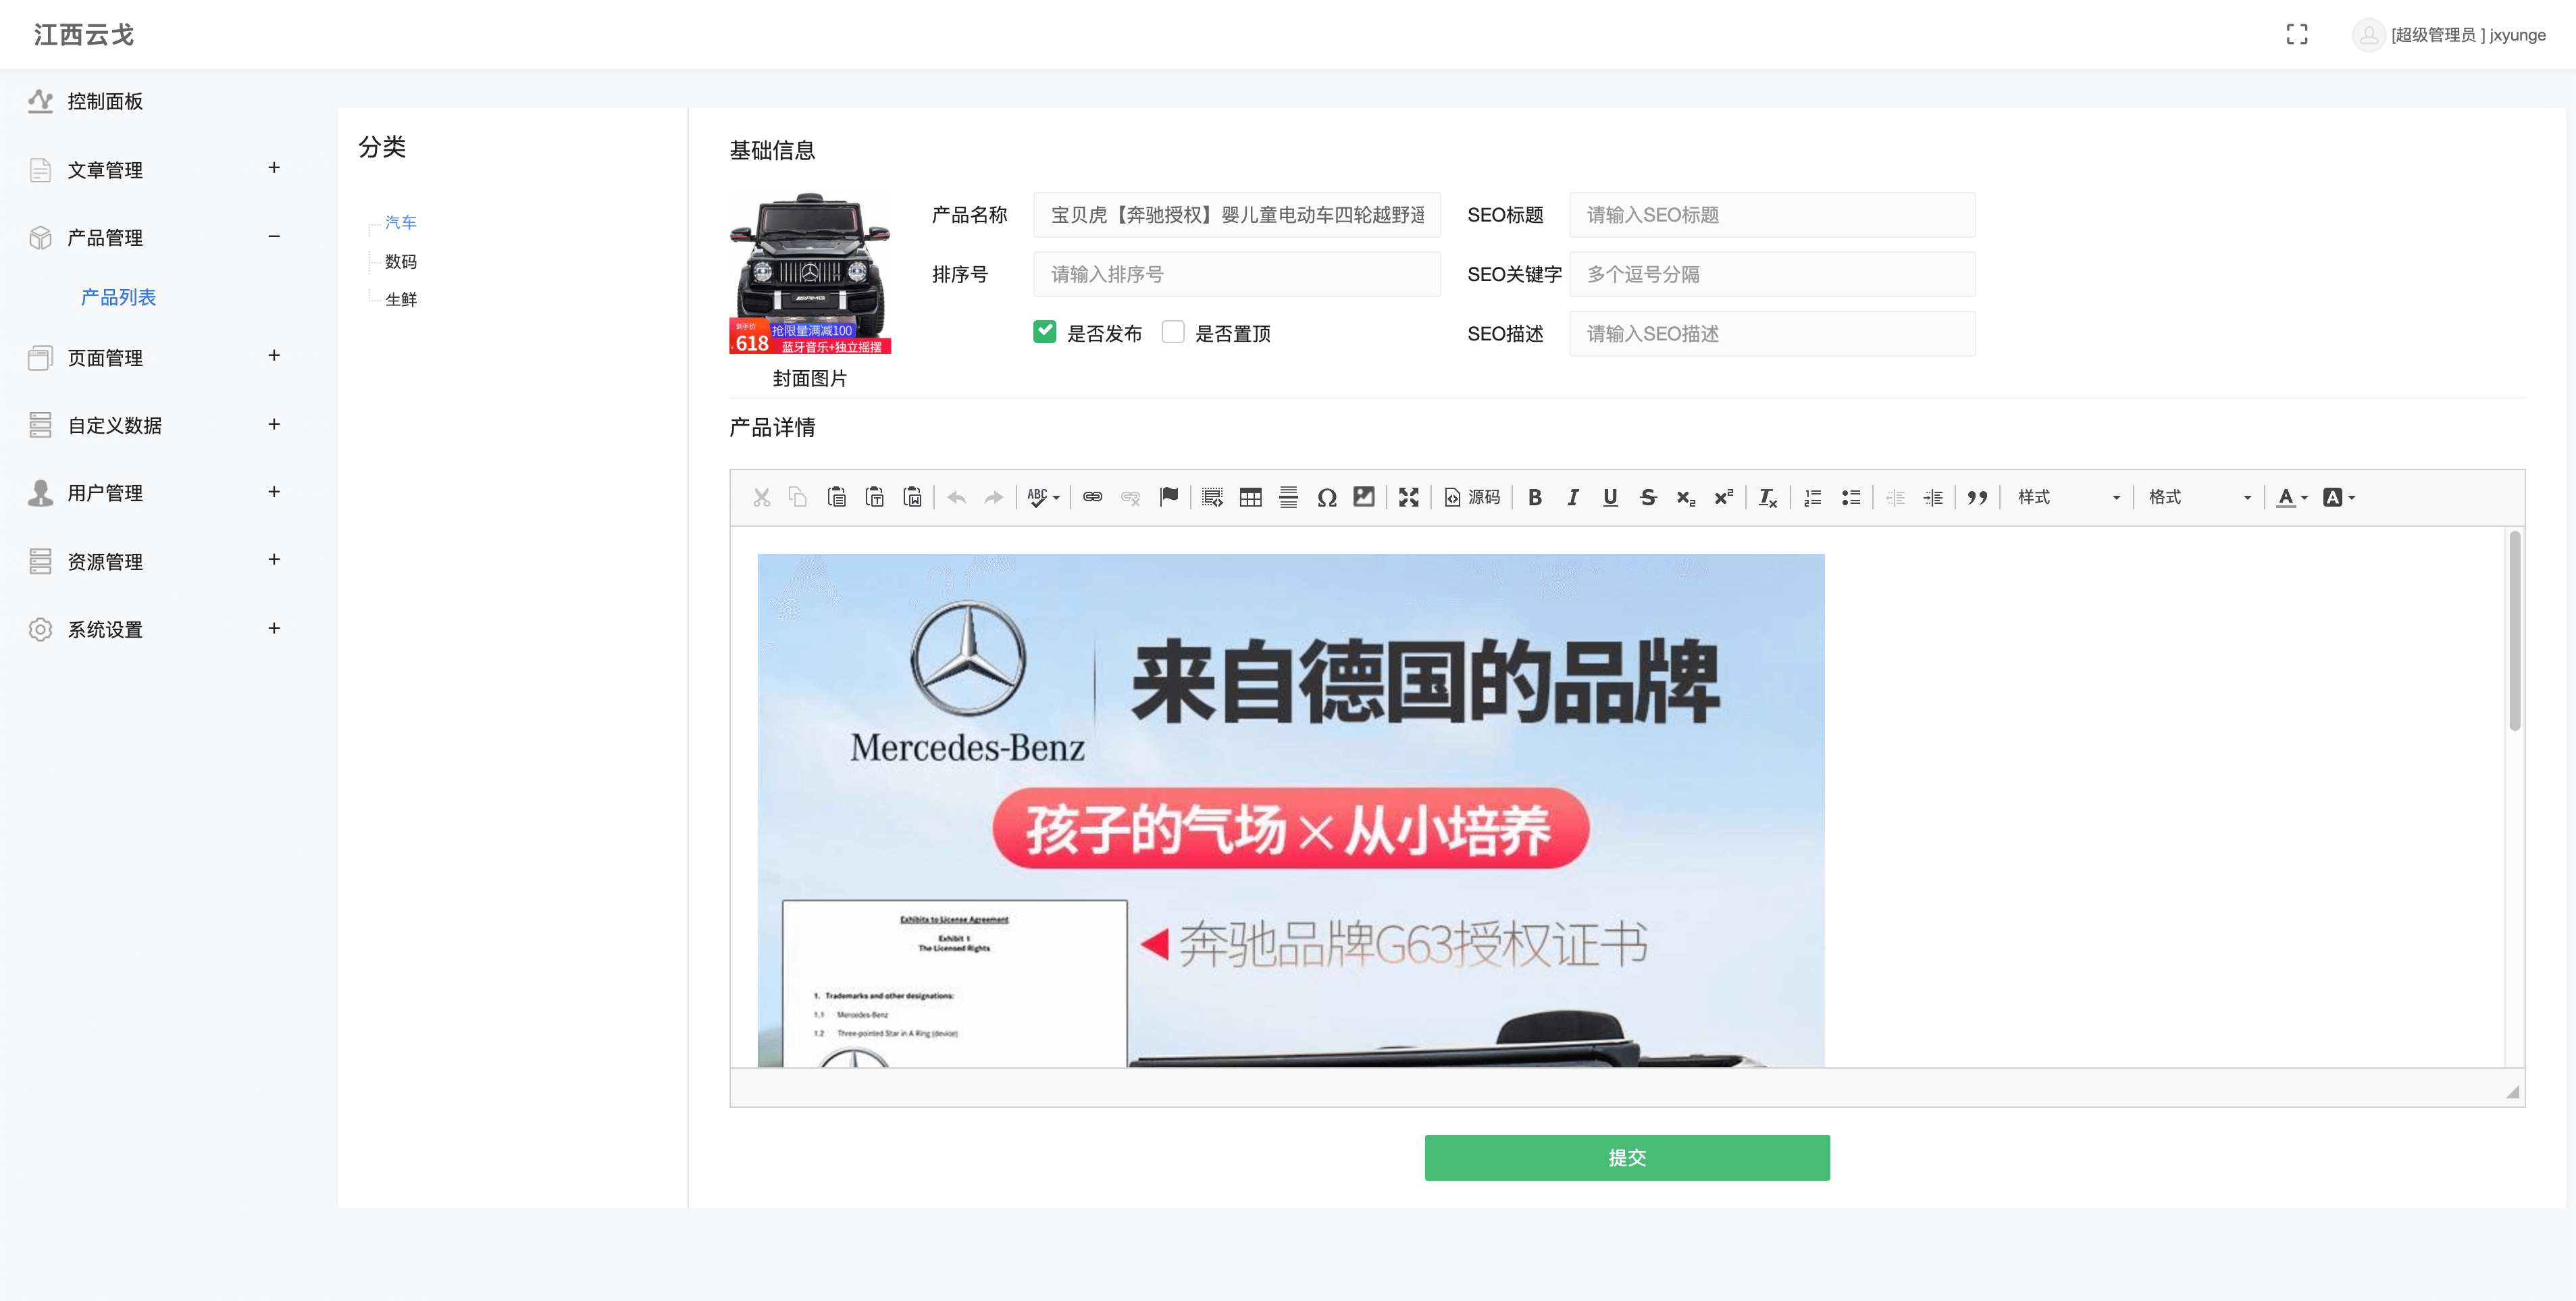Open the 控制面板 dashboard

(x=105, y=101)
